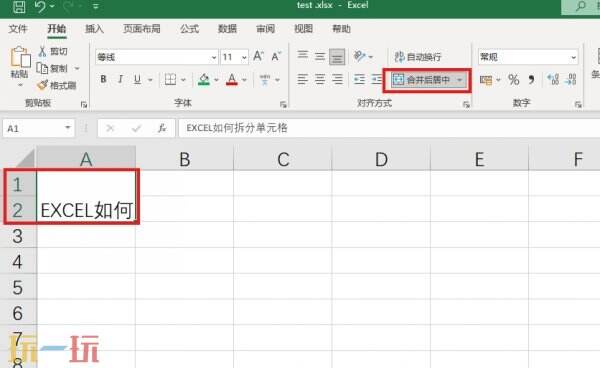The image size is (600, 368).
Task: Align text right icon
Action: click(x=337, y=80)
